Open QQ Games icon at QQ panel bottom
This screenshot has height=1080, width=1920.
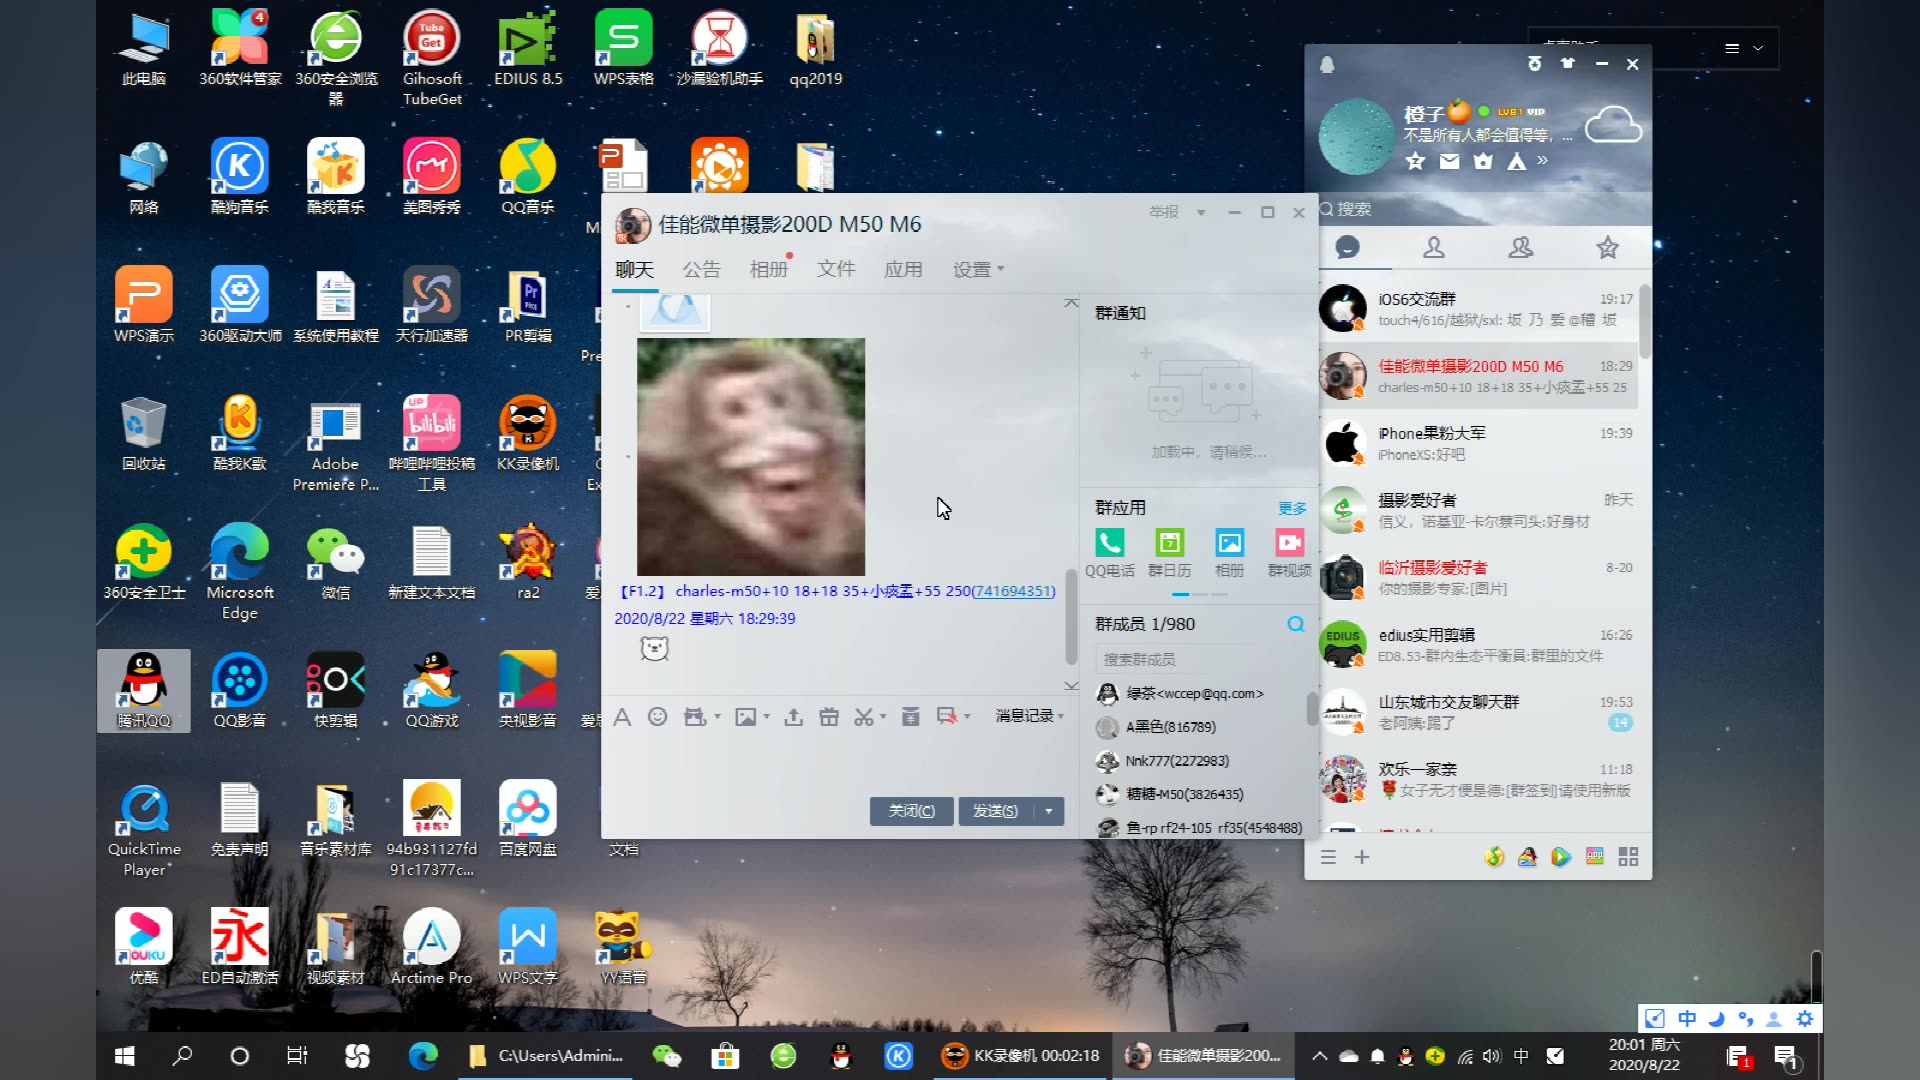coord(1527,857)
